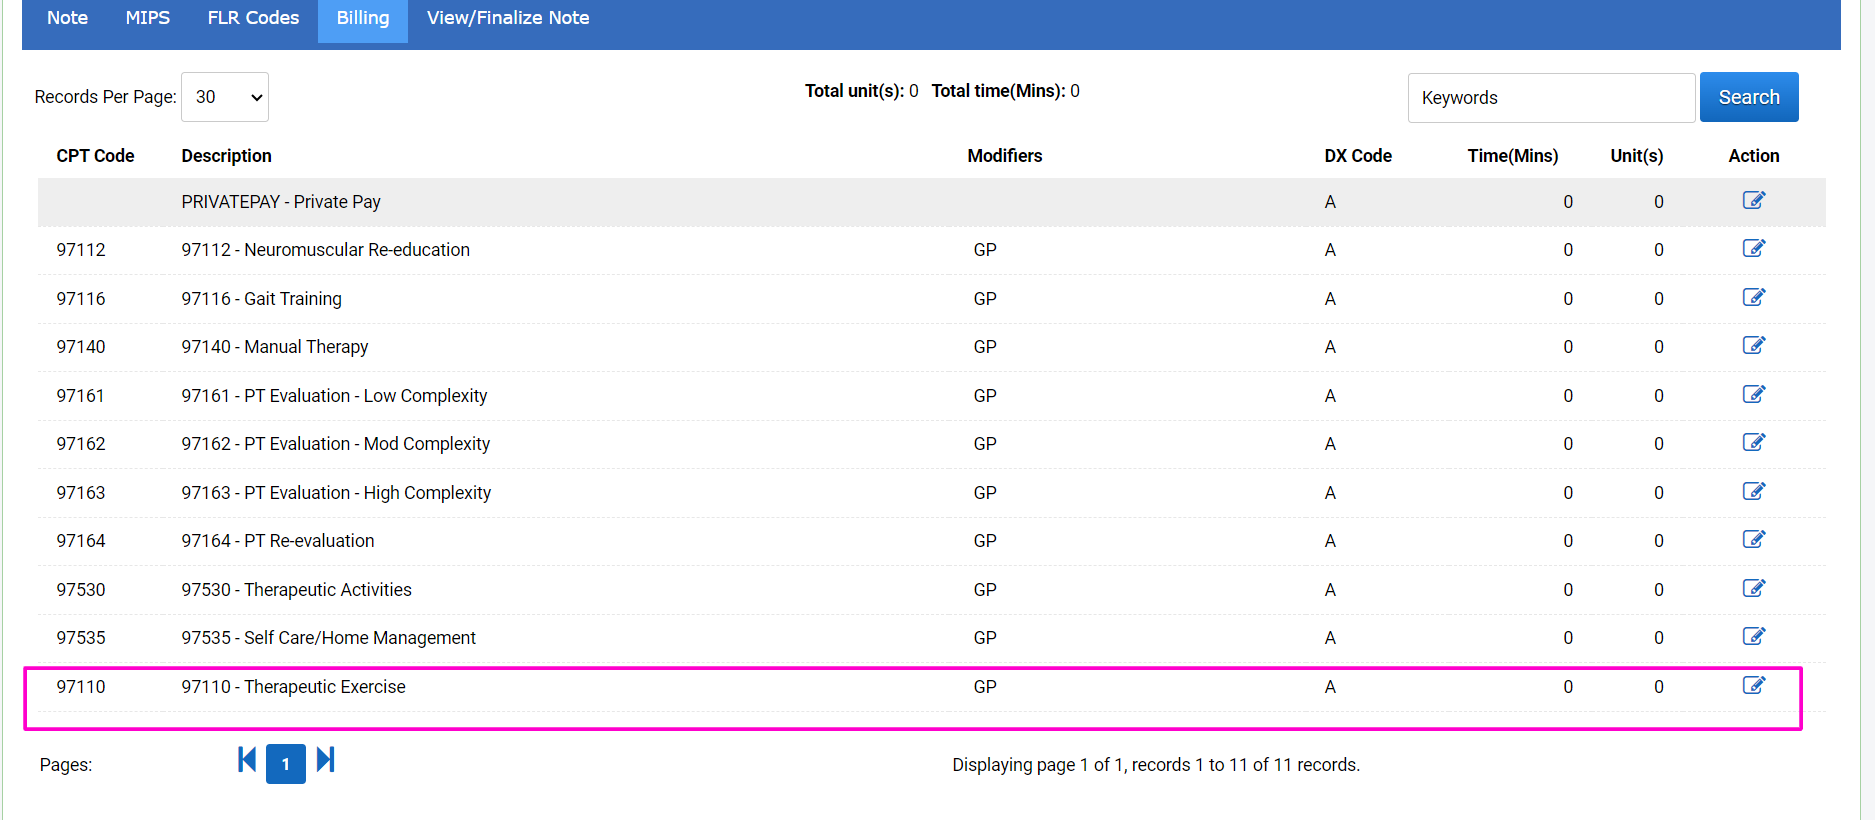Open edit for 97116 Gait Training
The image size is (1875, 820).
point(1753,298)
